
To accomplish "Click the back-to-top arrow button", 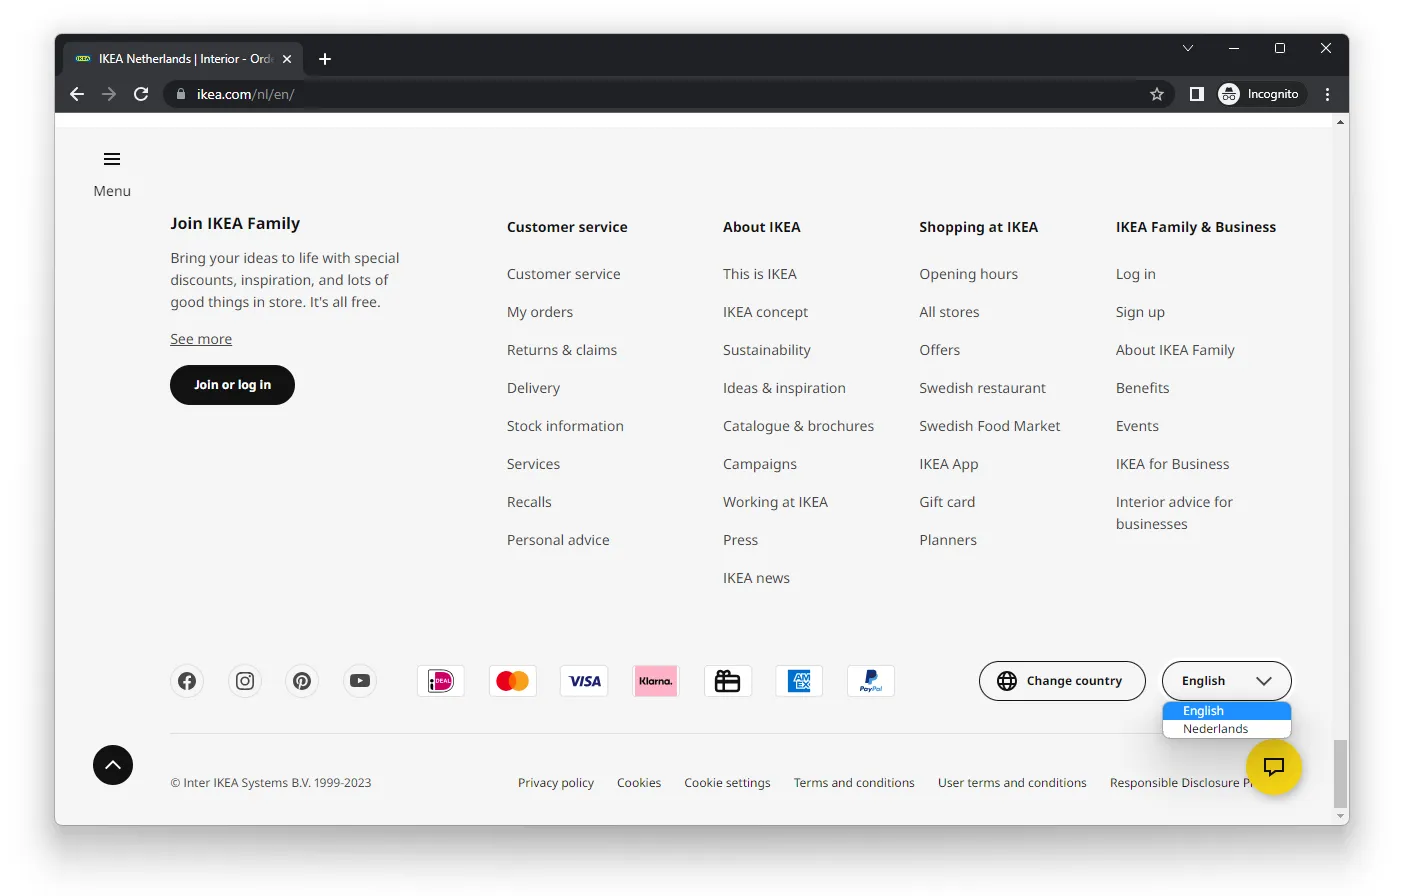I will [x=113, y=765].
